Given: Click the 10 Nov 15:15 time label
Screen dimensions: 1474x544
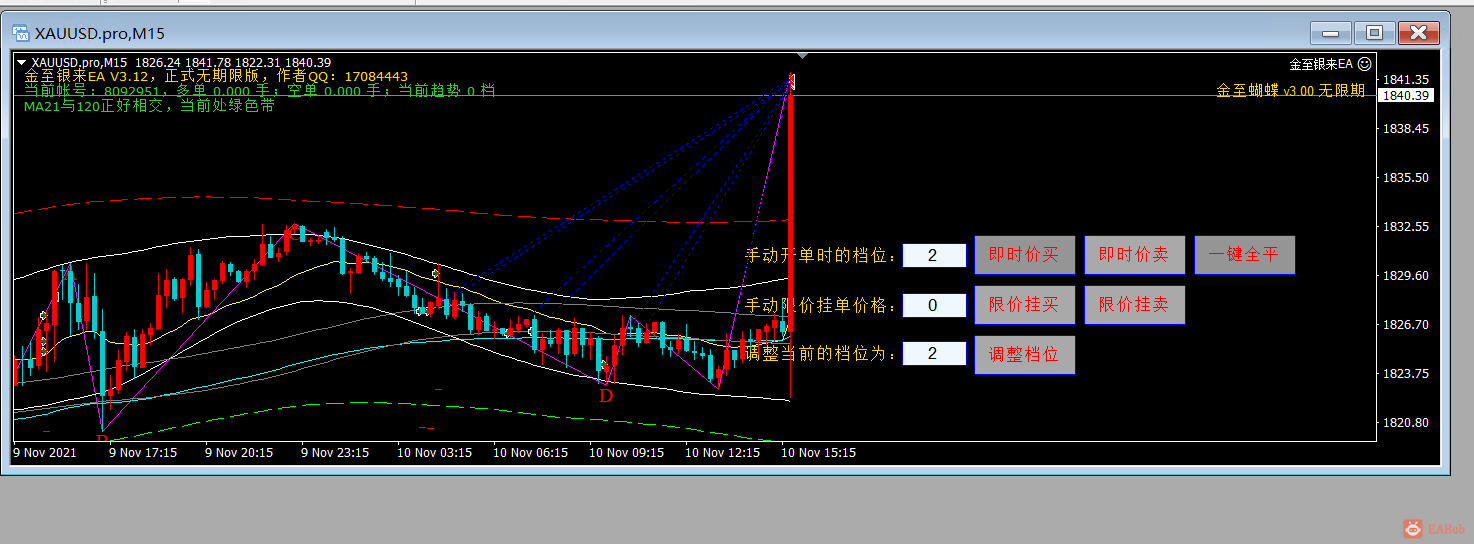Looking at the screenshot, I should click(x=819, y=453).
